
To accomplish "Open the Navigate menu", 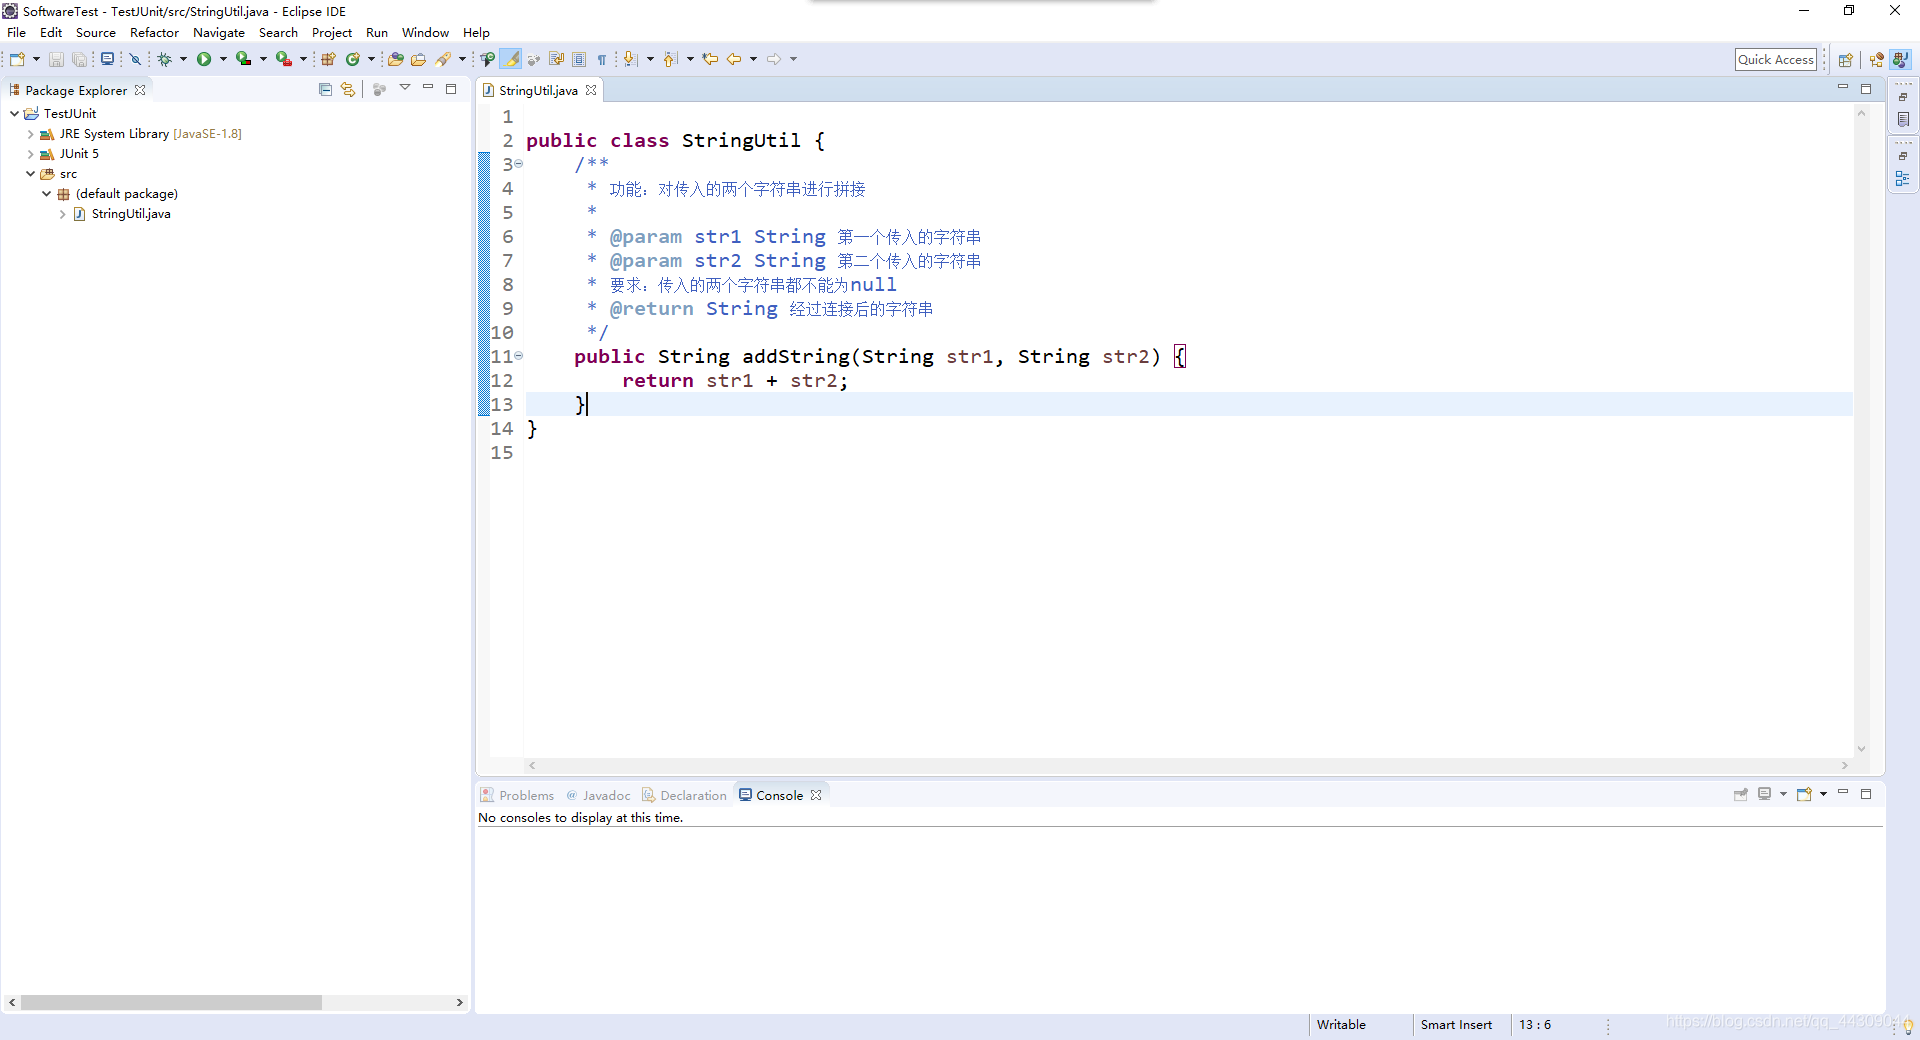I will (x=218, y=32).
